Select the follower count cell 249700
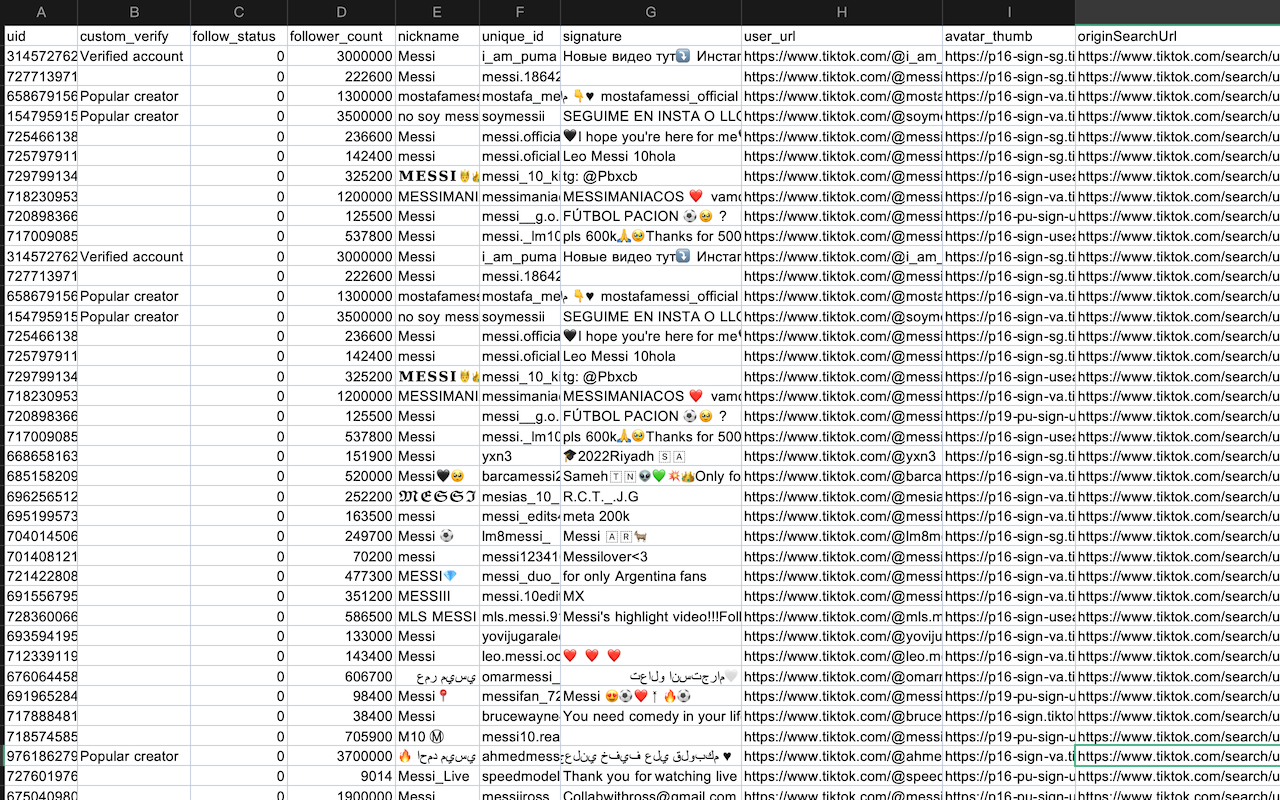This screenshot has width=1280, height=800. (342, 536)
